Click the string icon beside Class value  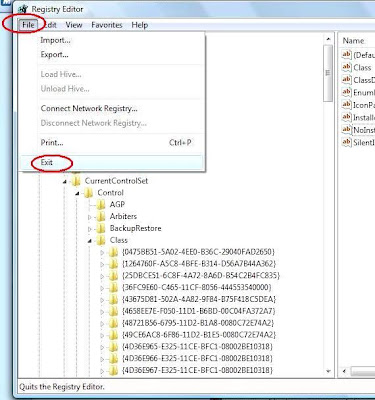click(x=347, y=67)
